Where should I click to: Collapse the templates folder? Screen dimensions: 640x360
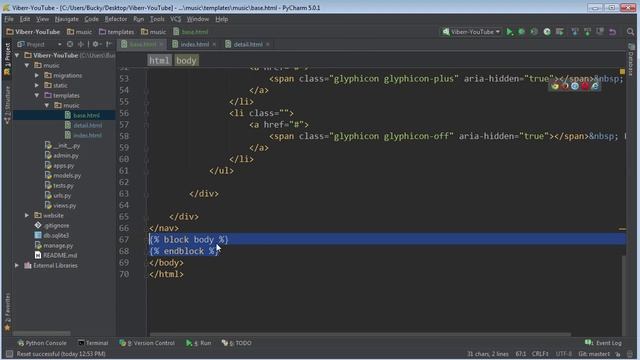[x=37, y=95]
